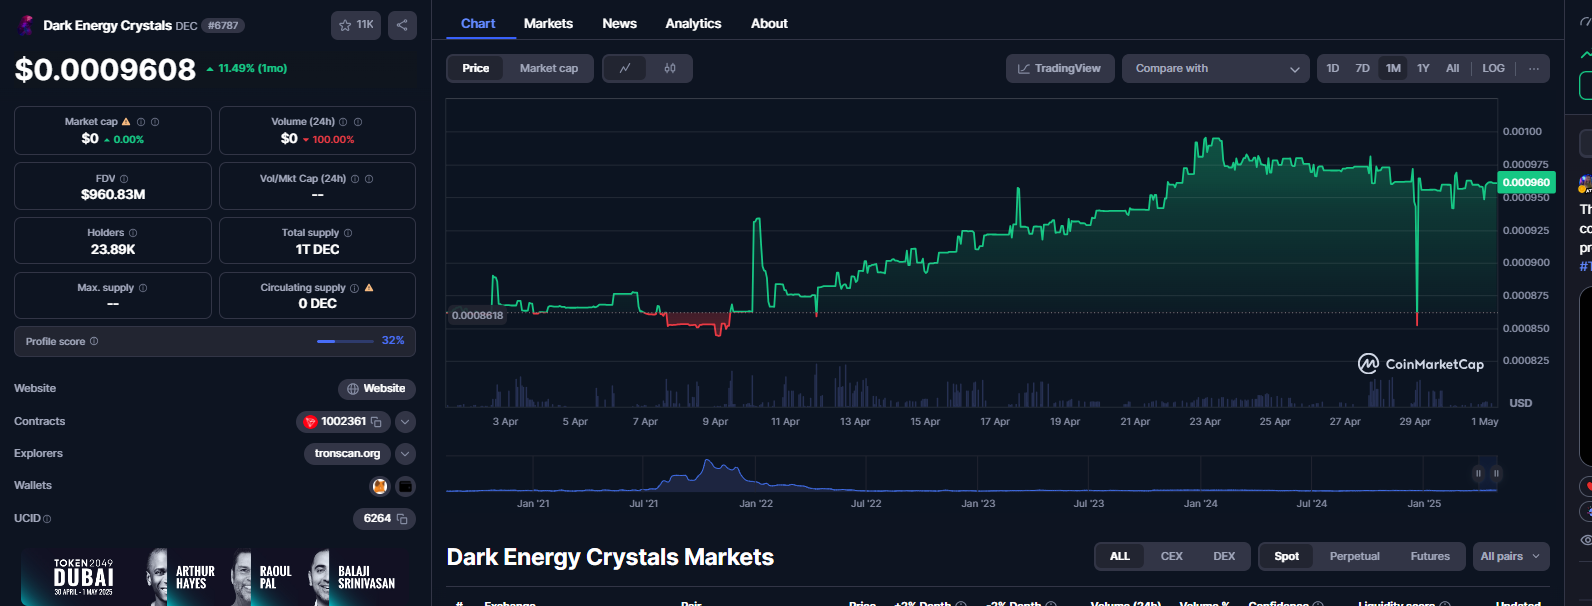The width and height of the screenshot is (1592, 606).
Task: Copy contract address 1002361
Action: [377, 422]
